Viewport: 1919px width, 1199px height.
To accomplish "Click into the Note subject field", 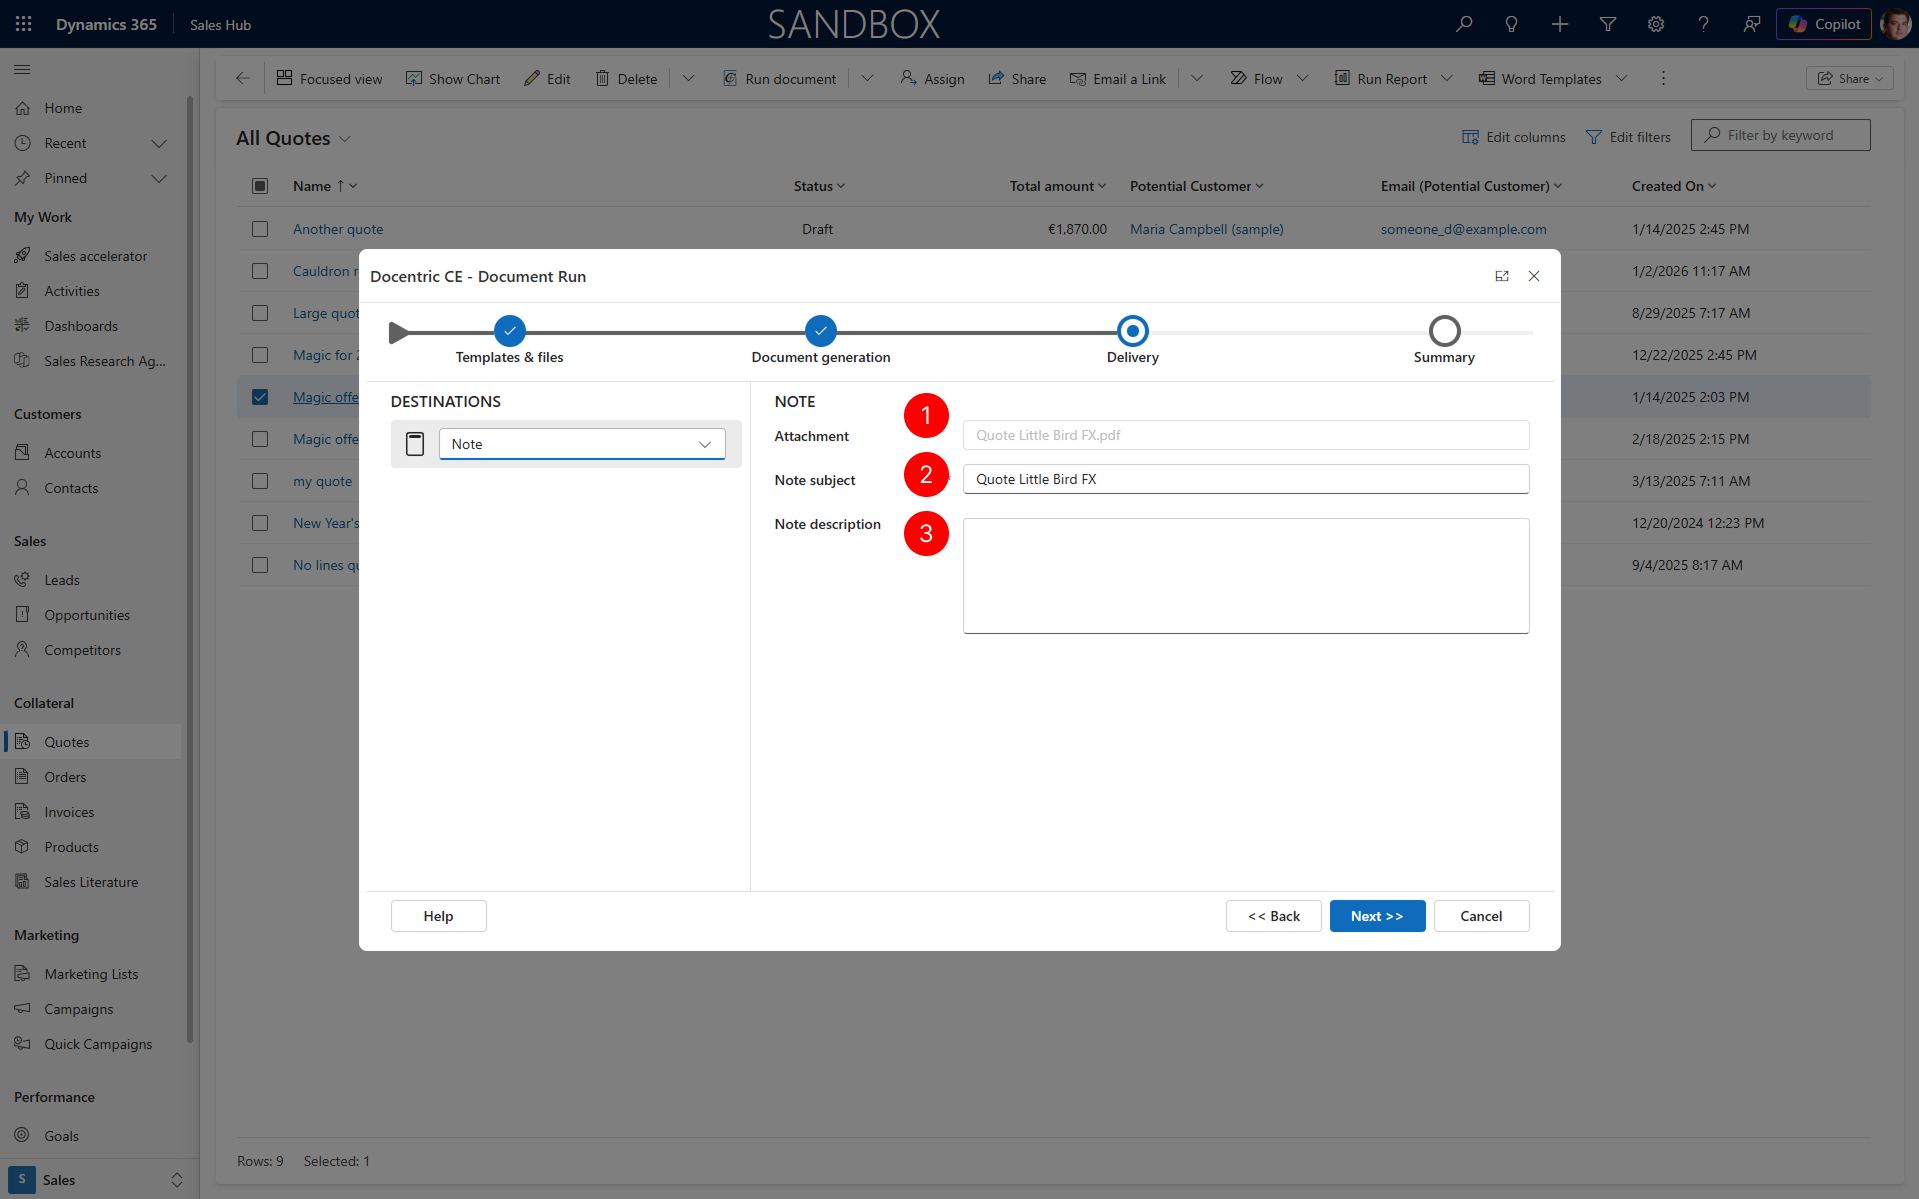I will tap(1245, 479).
